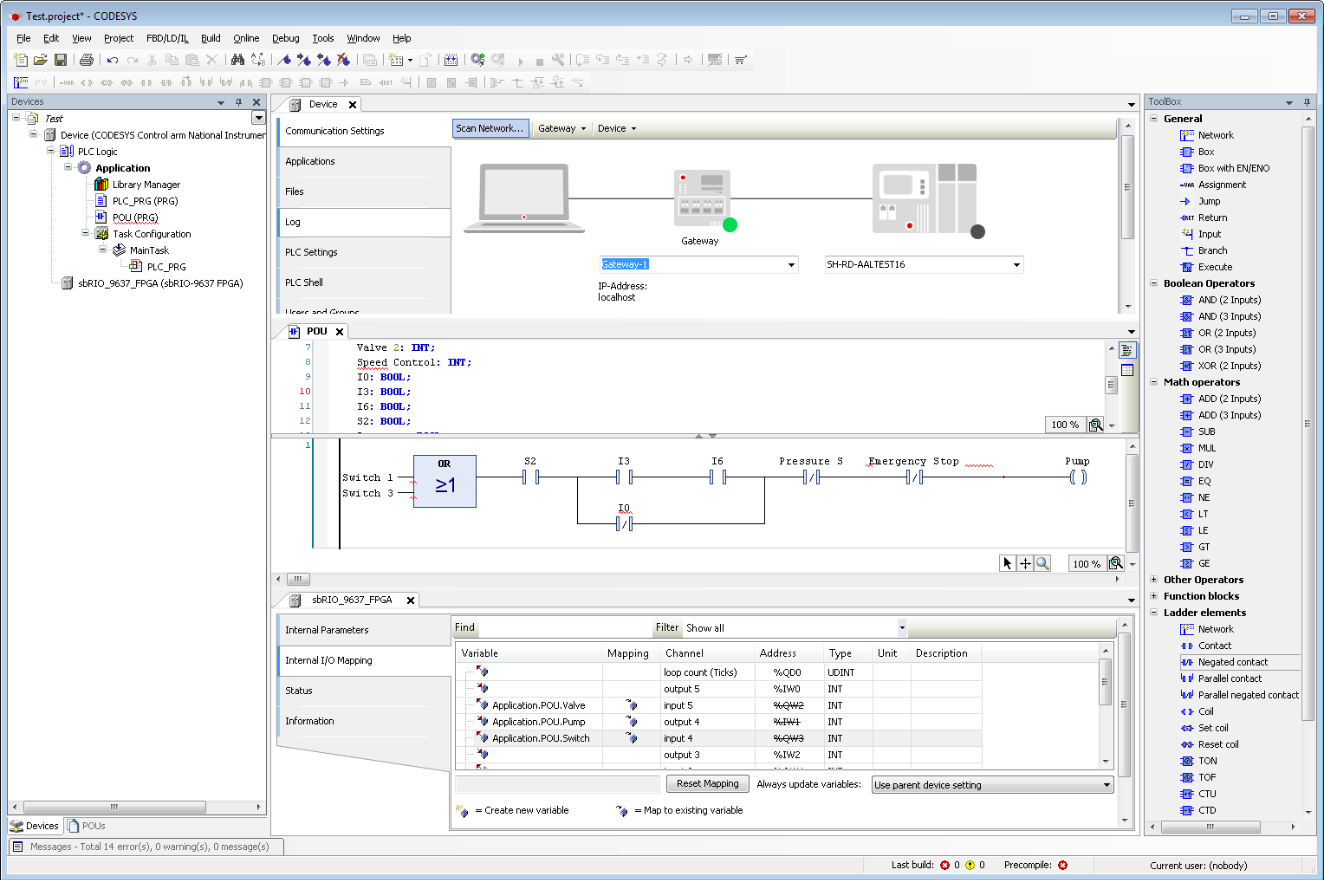Viewport: 1324px width, 880px height.
Task: Select the TON timer element in ToolBox
Action: [x=1207, y=761]
